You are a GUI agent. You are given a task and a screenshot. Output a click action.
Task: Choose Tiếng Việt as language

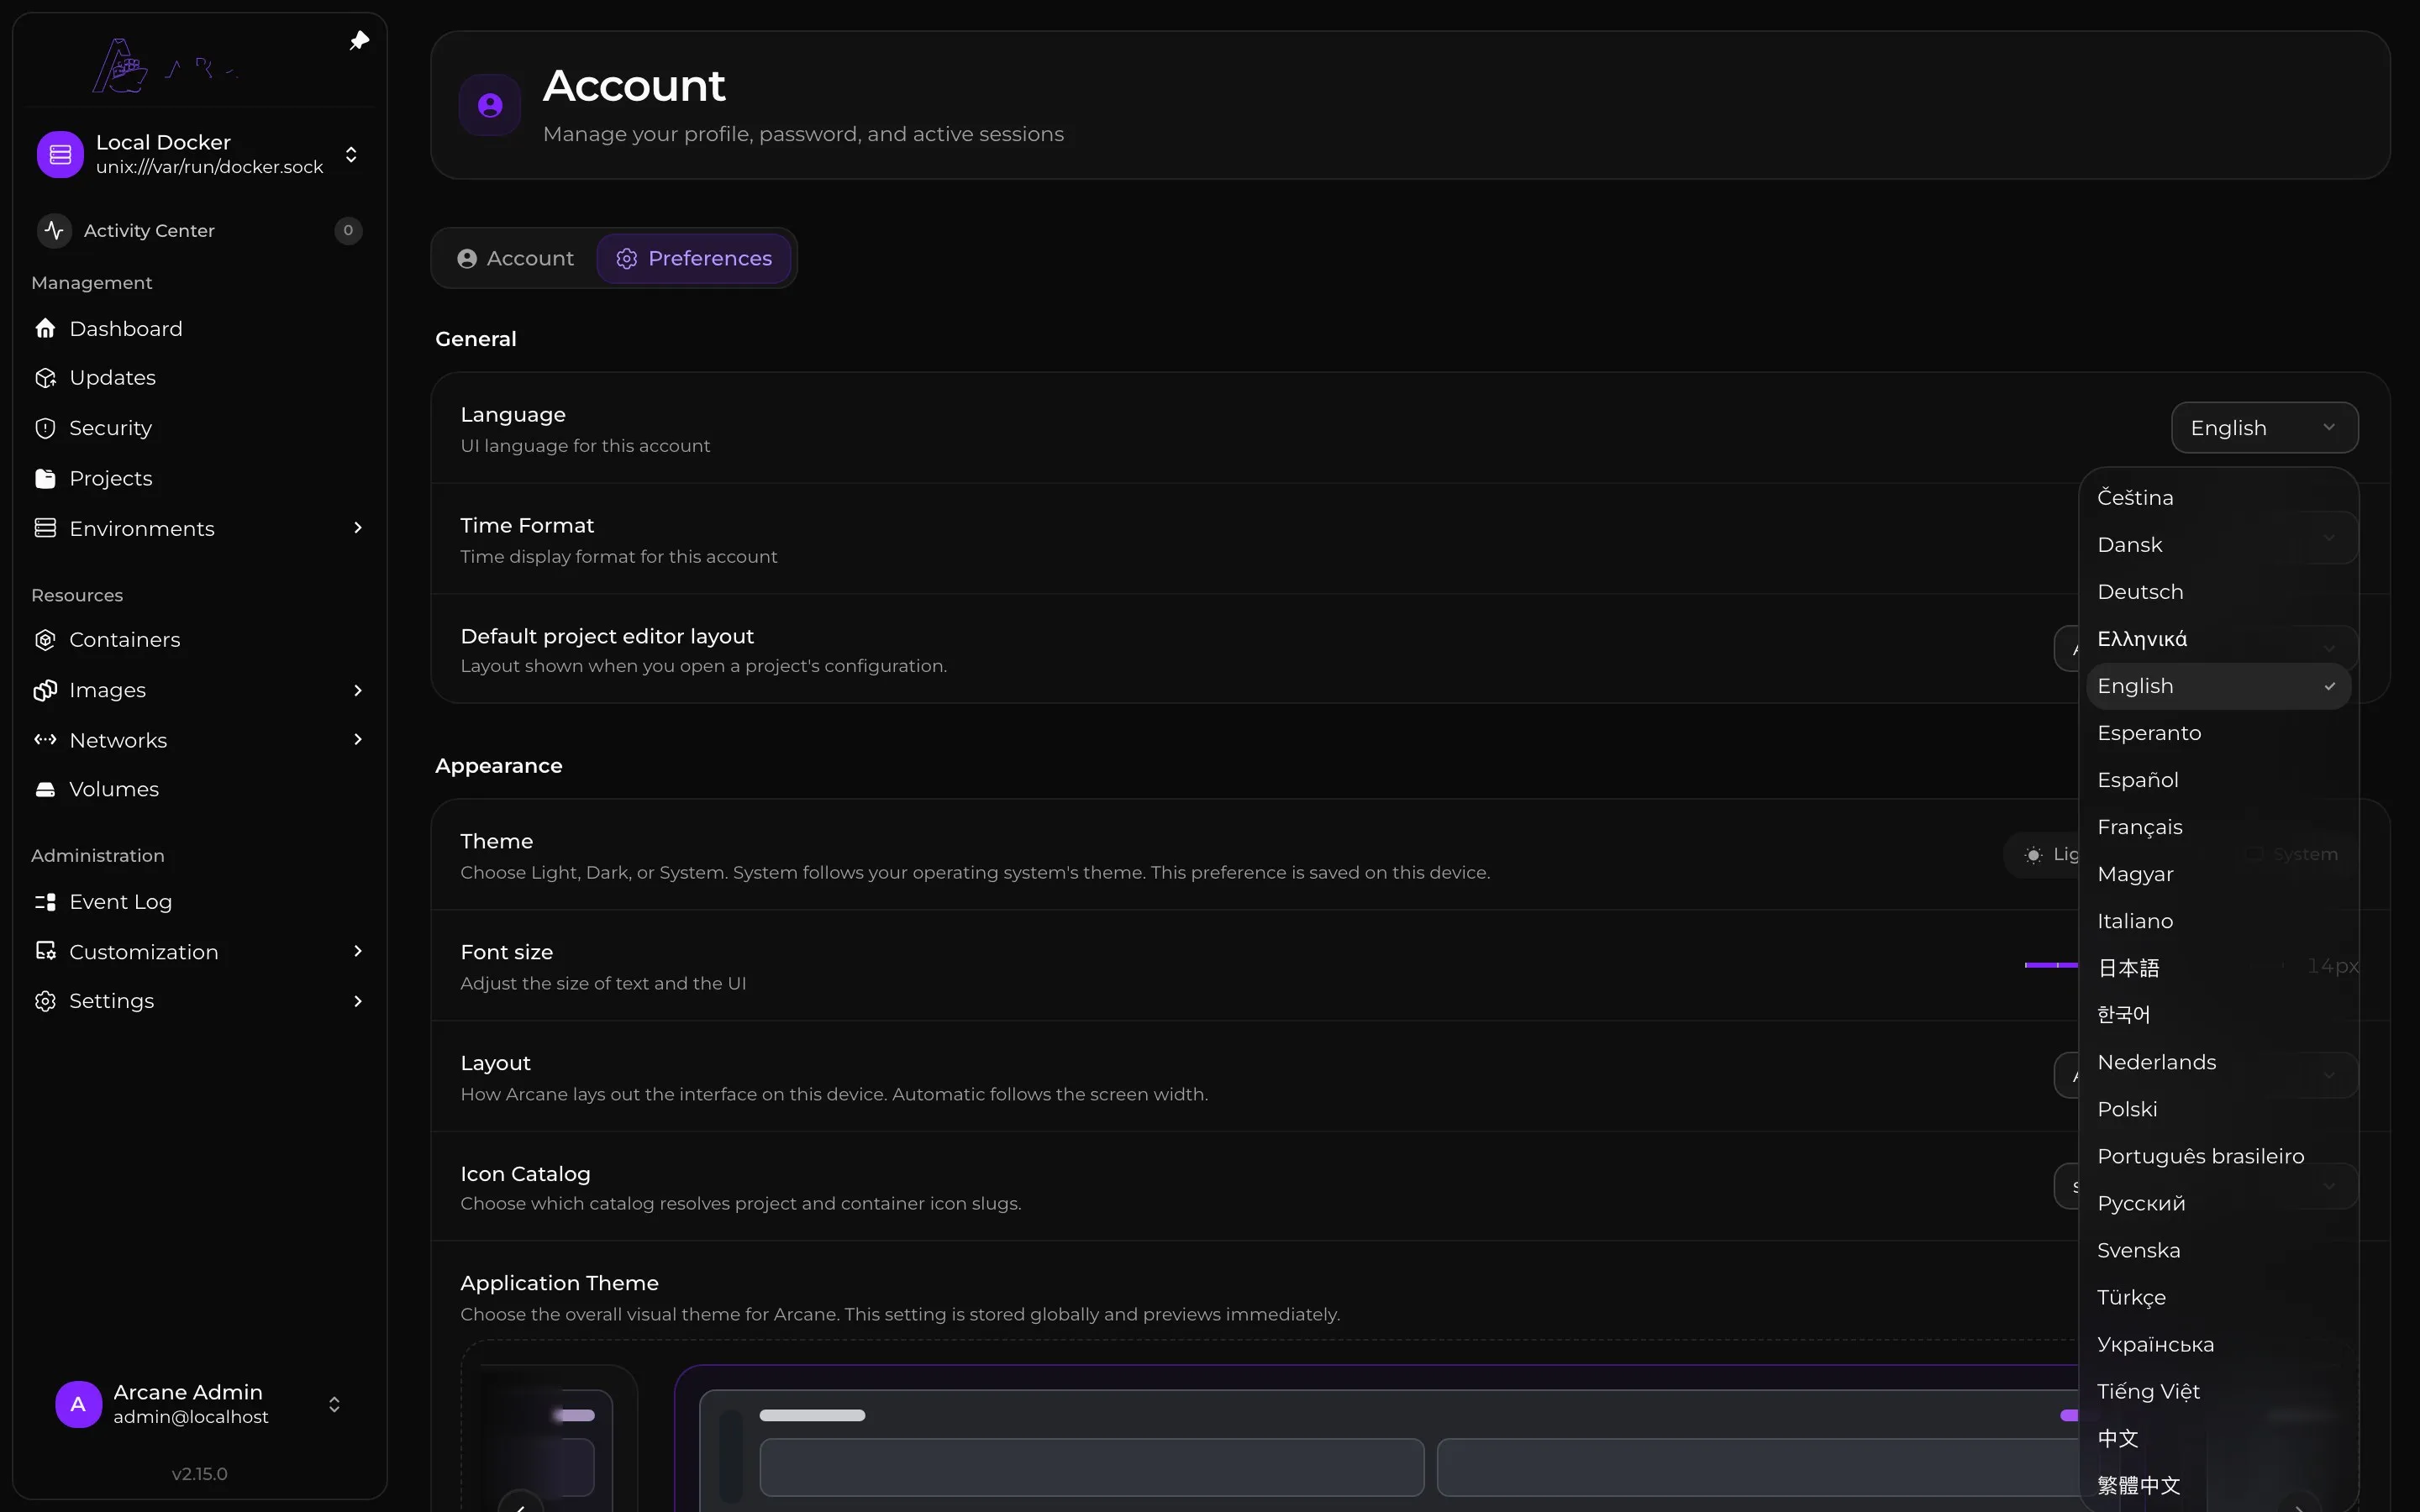(2218, 1391)
